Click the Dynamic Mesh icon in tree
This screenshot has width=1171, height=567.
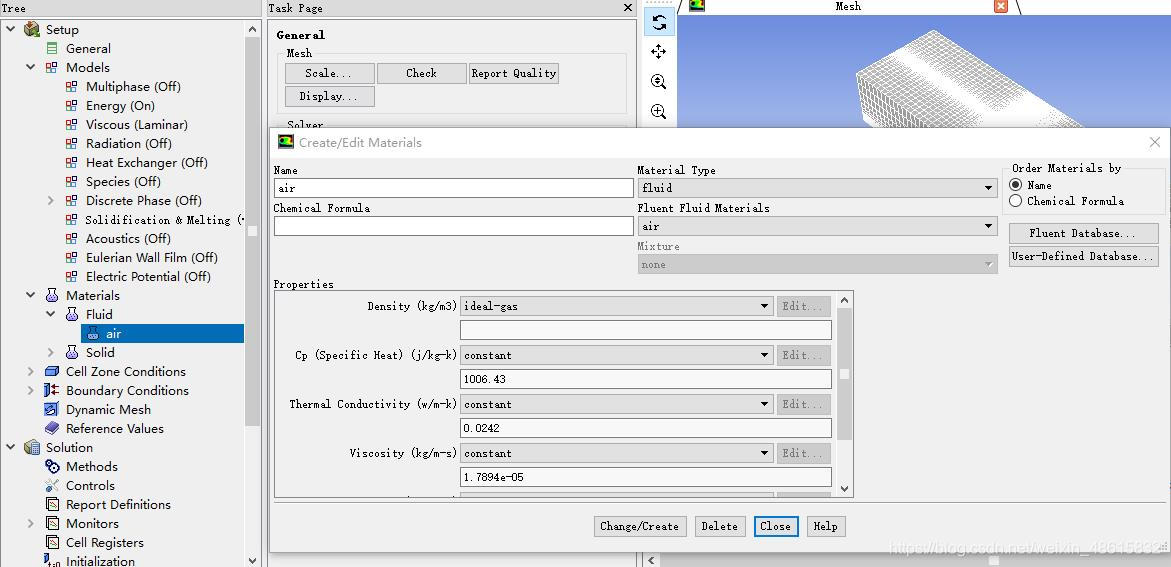tap(52, 410)
